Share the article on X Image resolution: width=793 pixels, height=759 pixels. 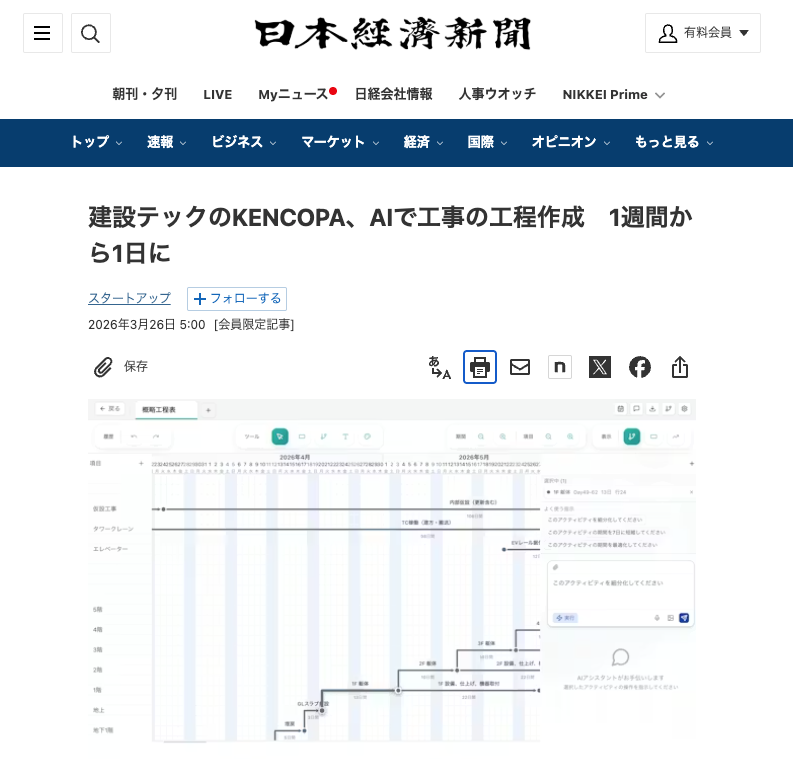pos(600,367)
